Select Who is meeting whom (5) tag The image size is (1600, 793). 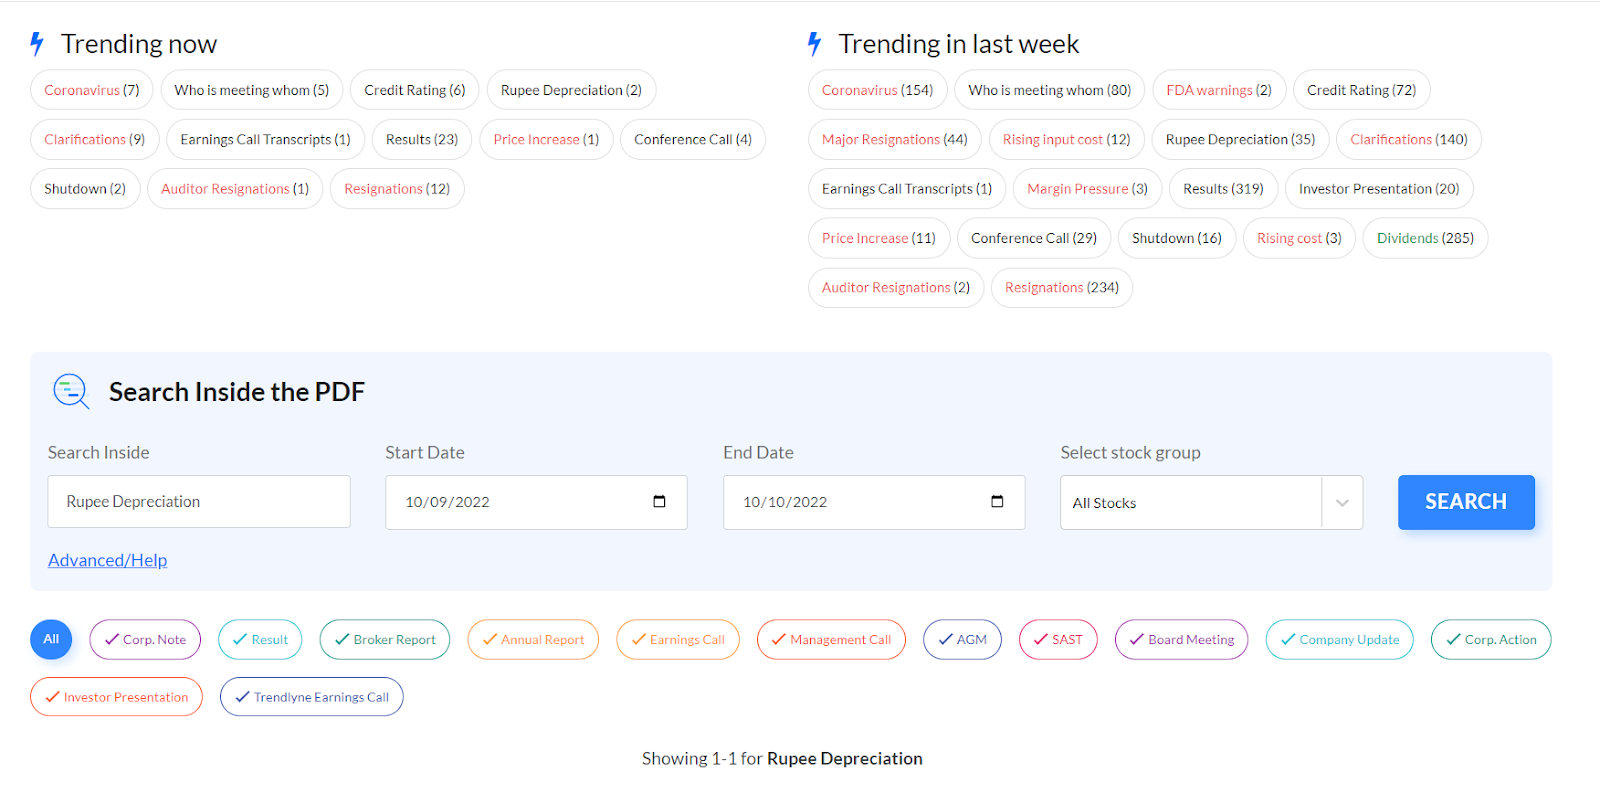pyautogui.click(x=252, y=90)
